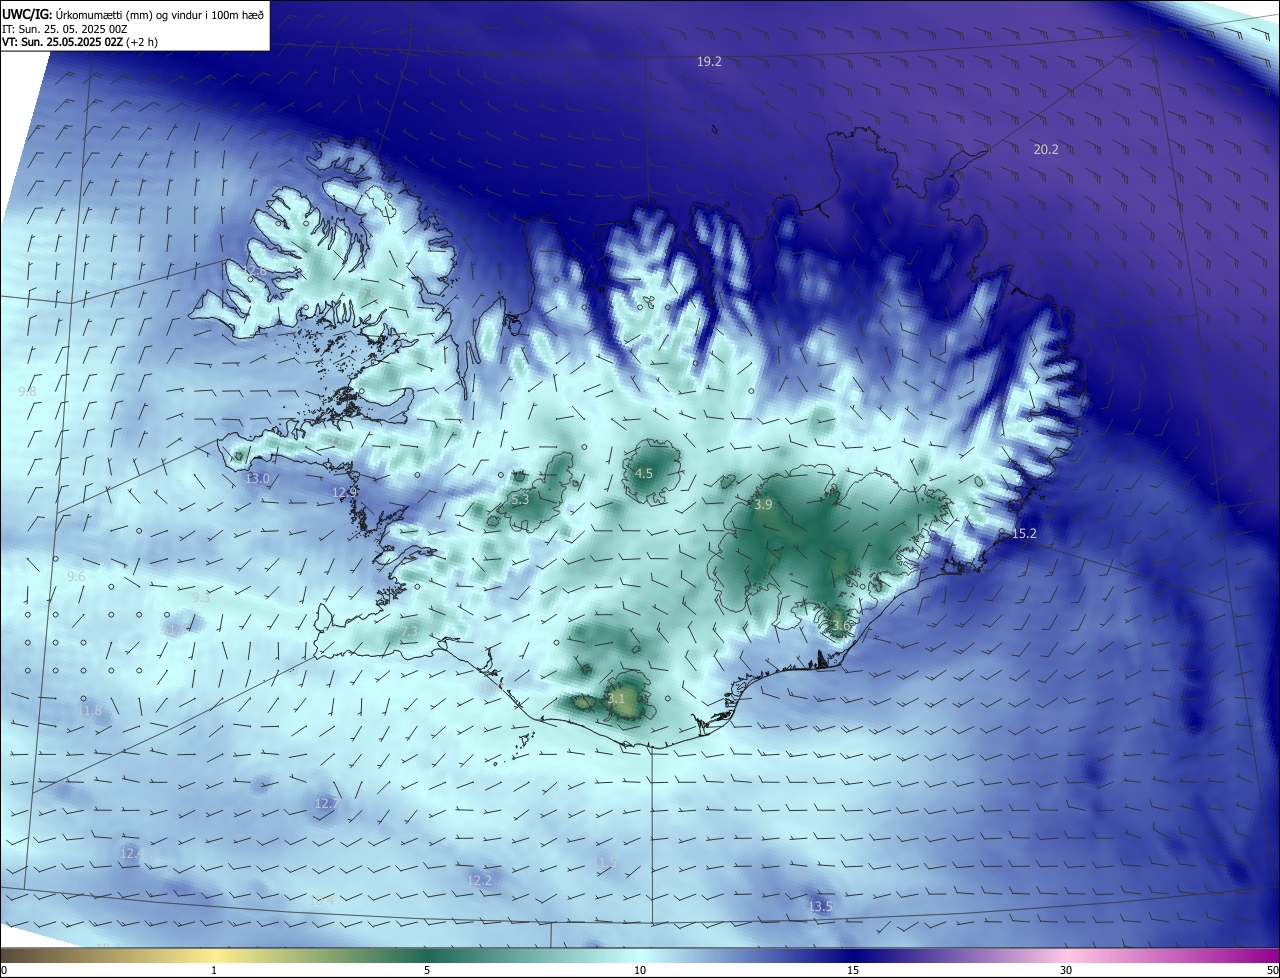Click the 12.9 value label in the western bay
Screen dimensions: 1280x978
point(344,493)
